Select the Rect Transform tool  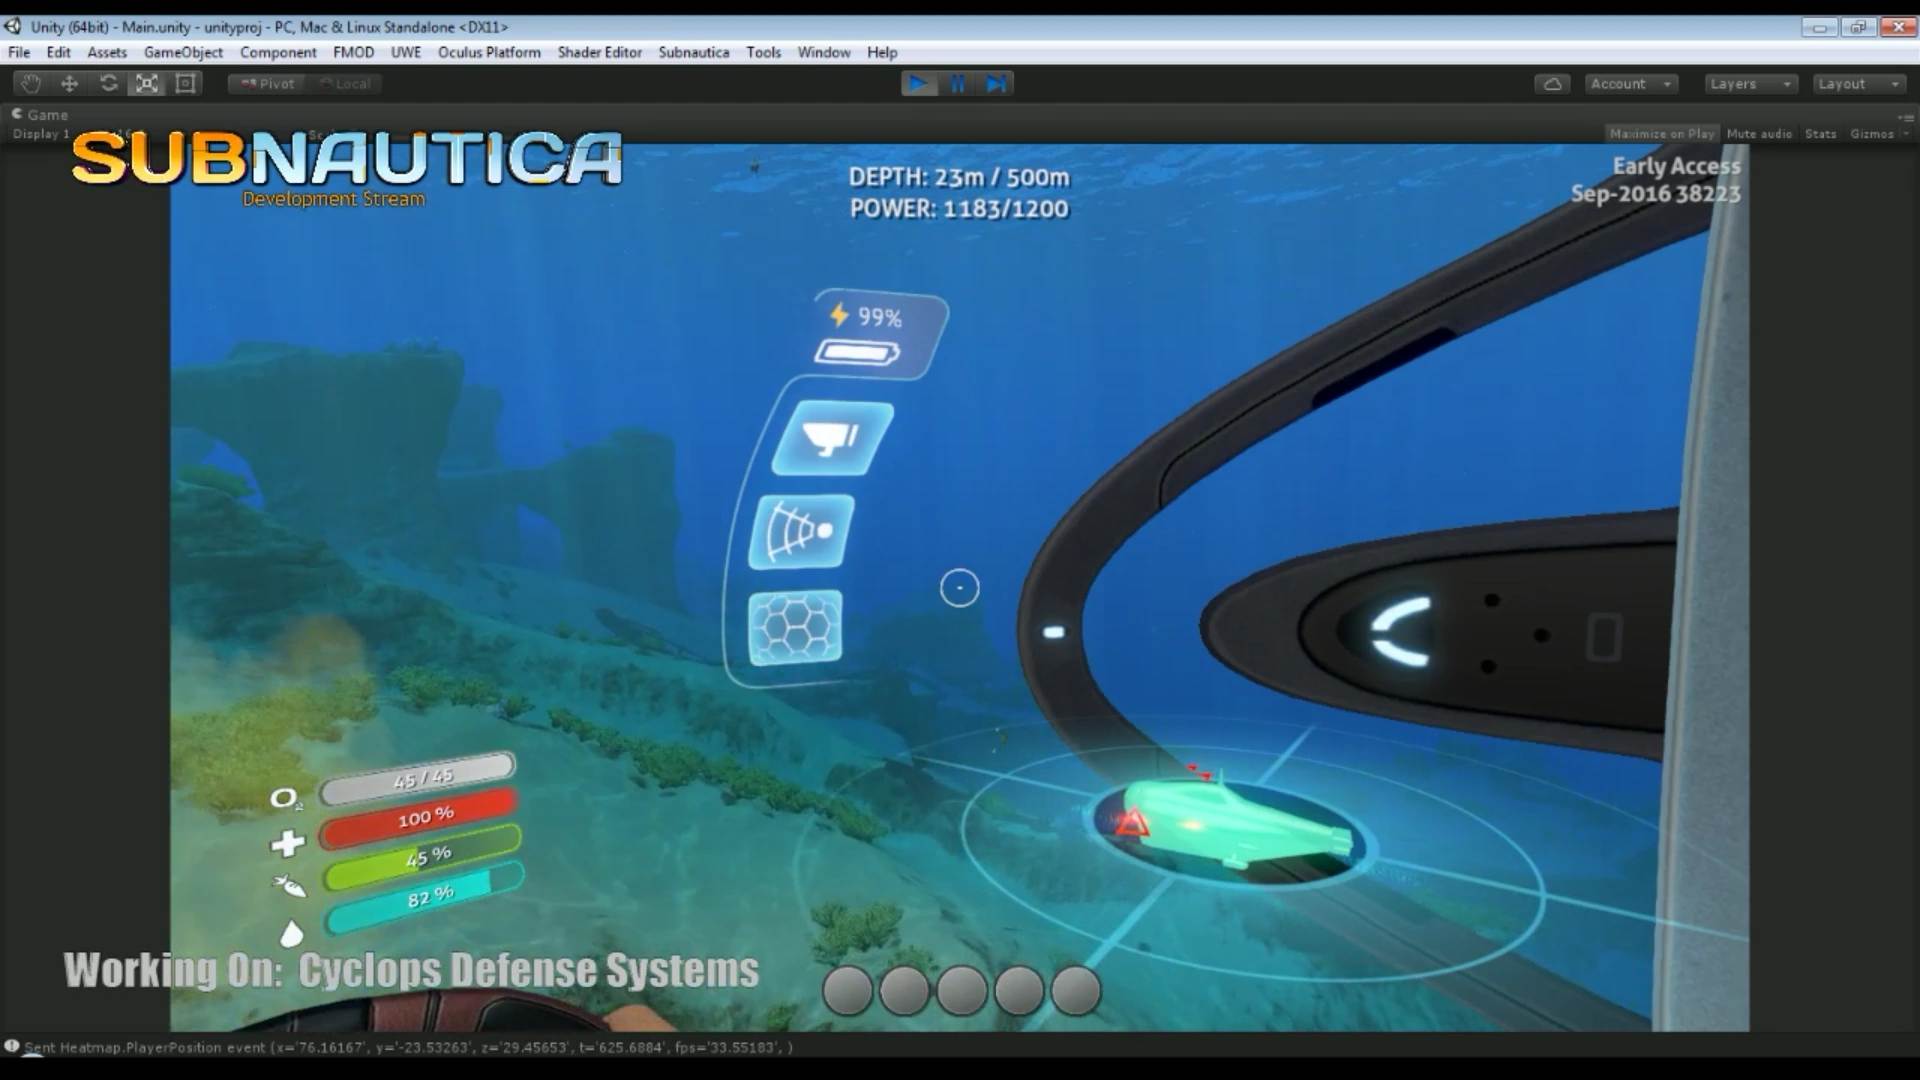[185, 84]
